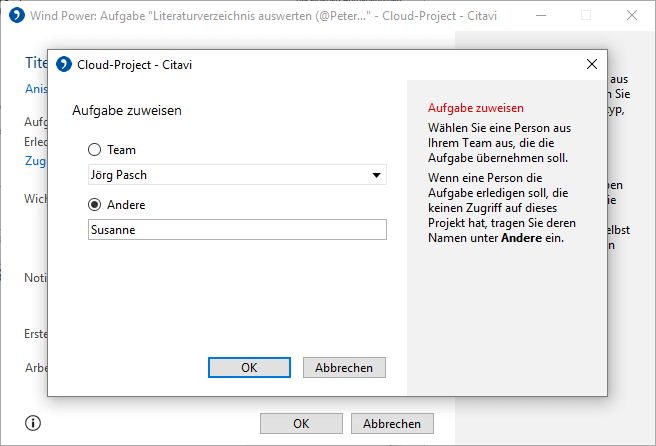Click the Citavi logo in dialog title bar
Viewport: 656px width, 446px height.
(64, 64)
